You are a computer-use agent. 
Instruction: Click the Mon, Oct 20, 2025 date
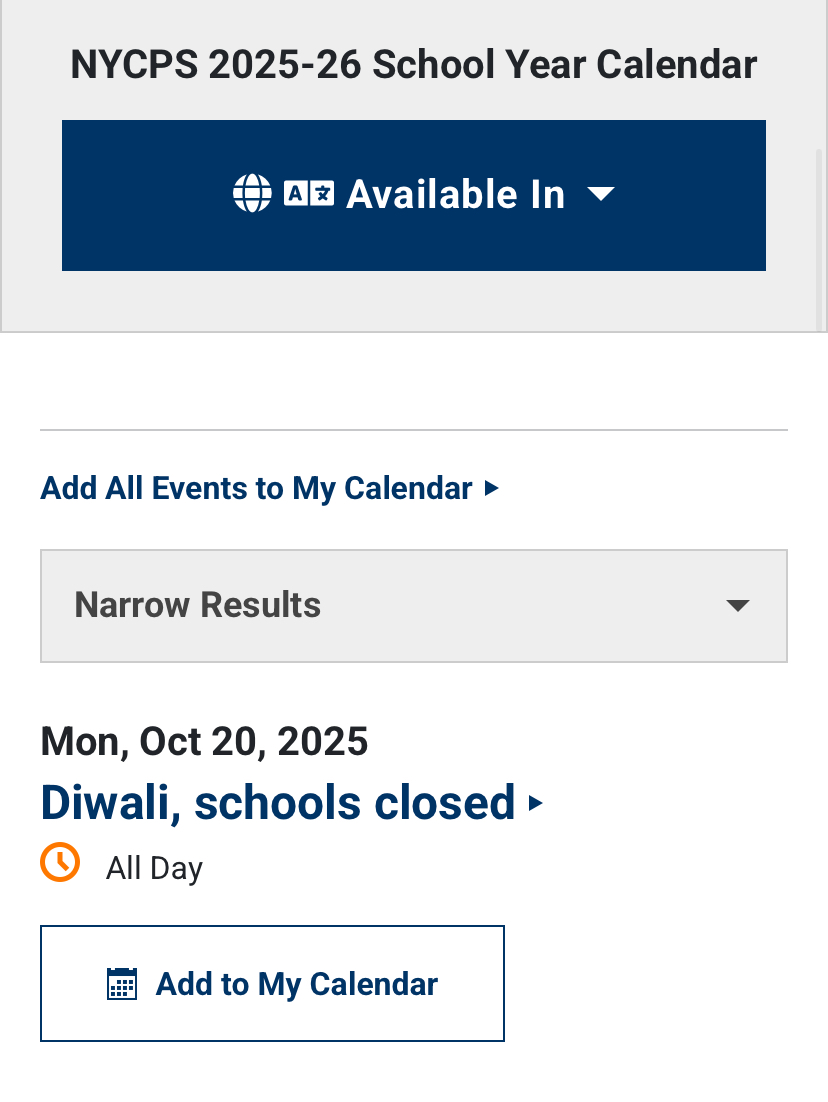[204, 742]
